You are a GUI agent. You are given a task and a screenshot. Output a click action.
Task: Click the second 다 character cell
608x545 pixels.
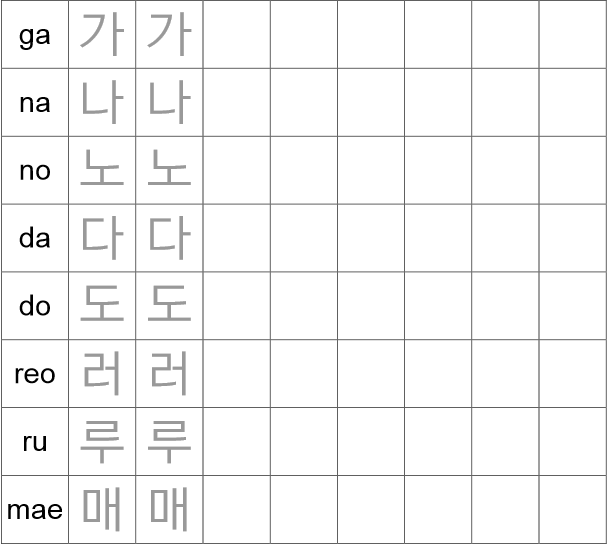tap(169, 238)
